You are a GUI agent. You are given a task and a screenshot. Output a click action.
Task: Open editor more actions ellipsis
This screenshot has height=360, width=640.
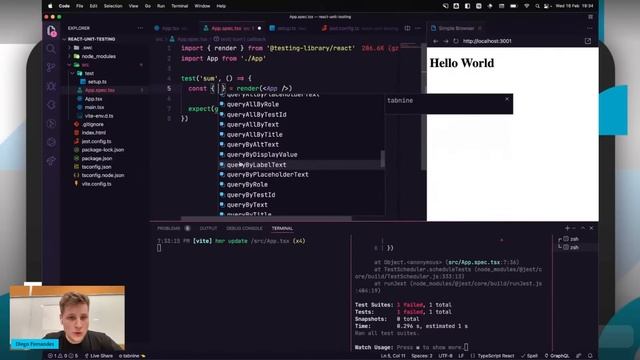click(418, 28)
